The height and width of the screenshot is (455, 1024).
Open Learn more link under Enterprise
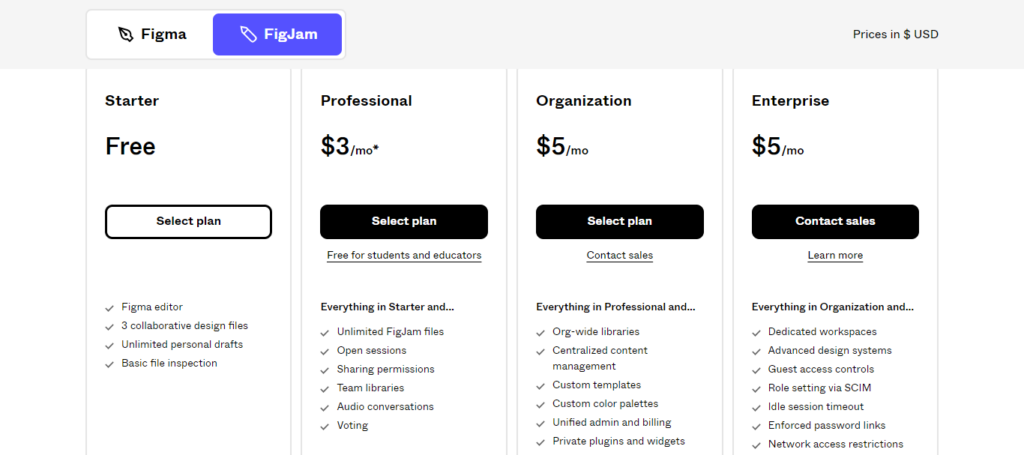pyautogui.click(x=835, y=256)
